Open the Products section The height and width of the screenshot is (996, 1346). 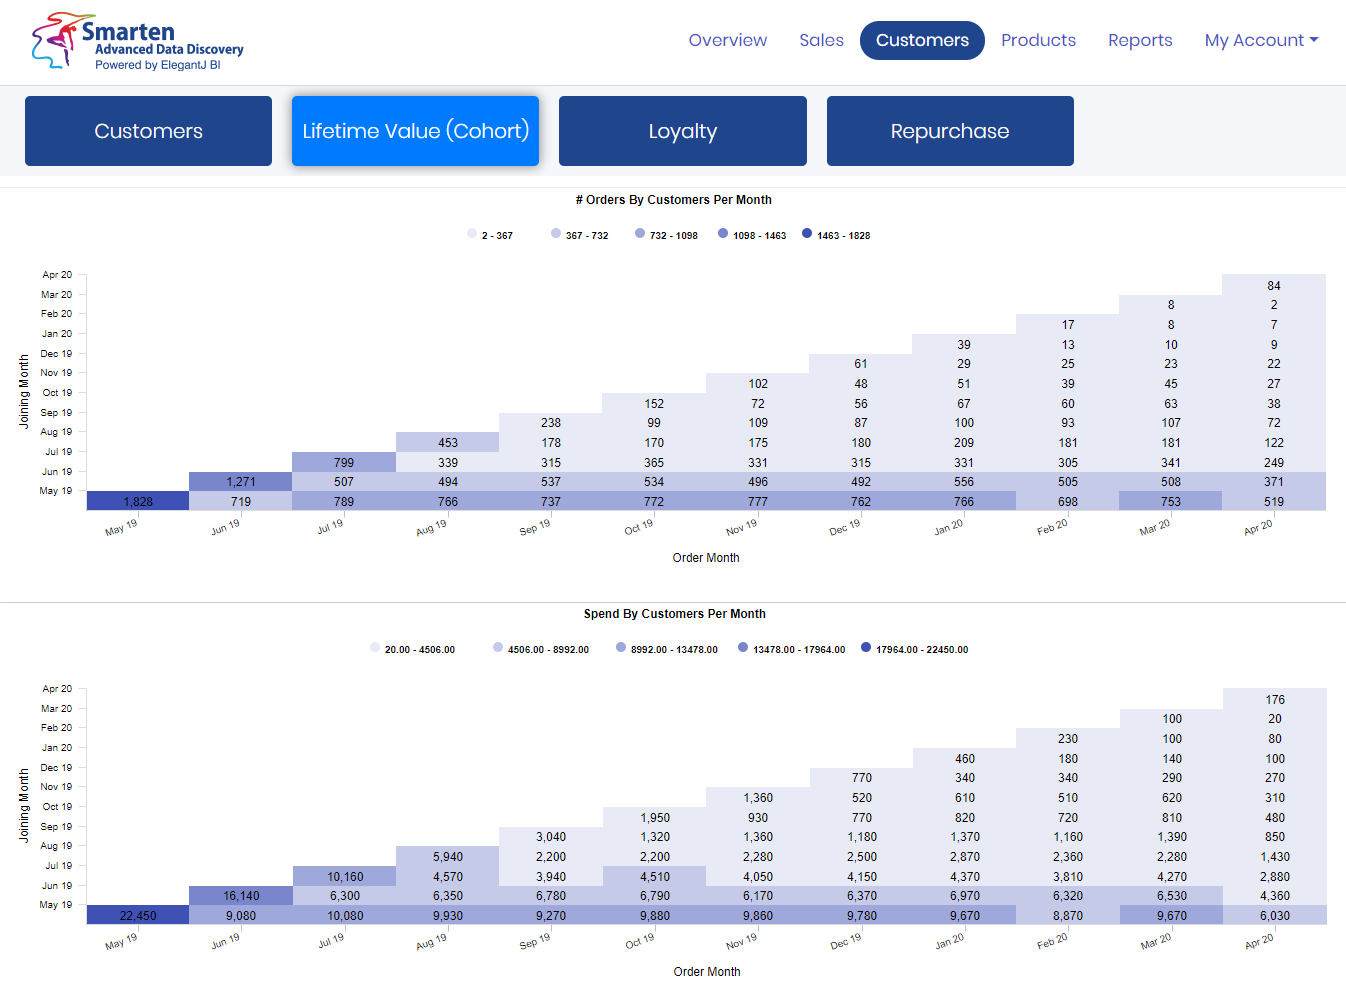(1038, 40)
